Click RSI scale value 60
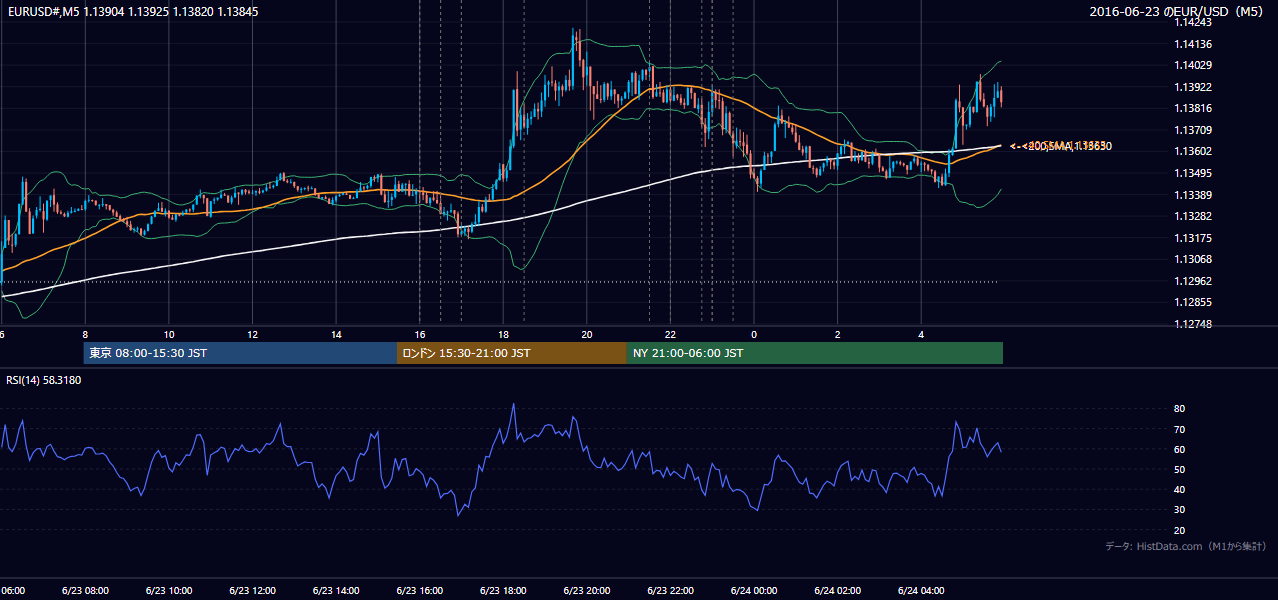 pyautogui.click(x=1179, y=449)
